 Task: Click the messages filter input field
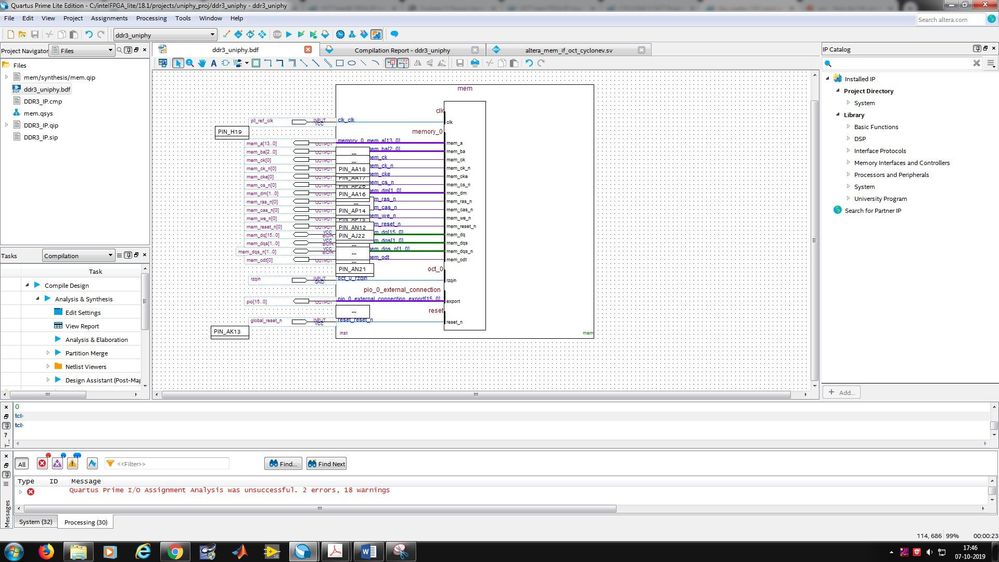[170, 464]
